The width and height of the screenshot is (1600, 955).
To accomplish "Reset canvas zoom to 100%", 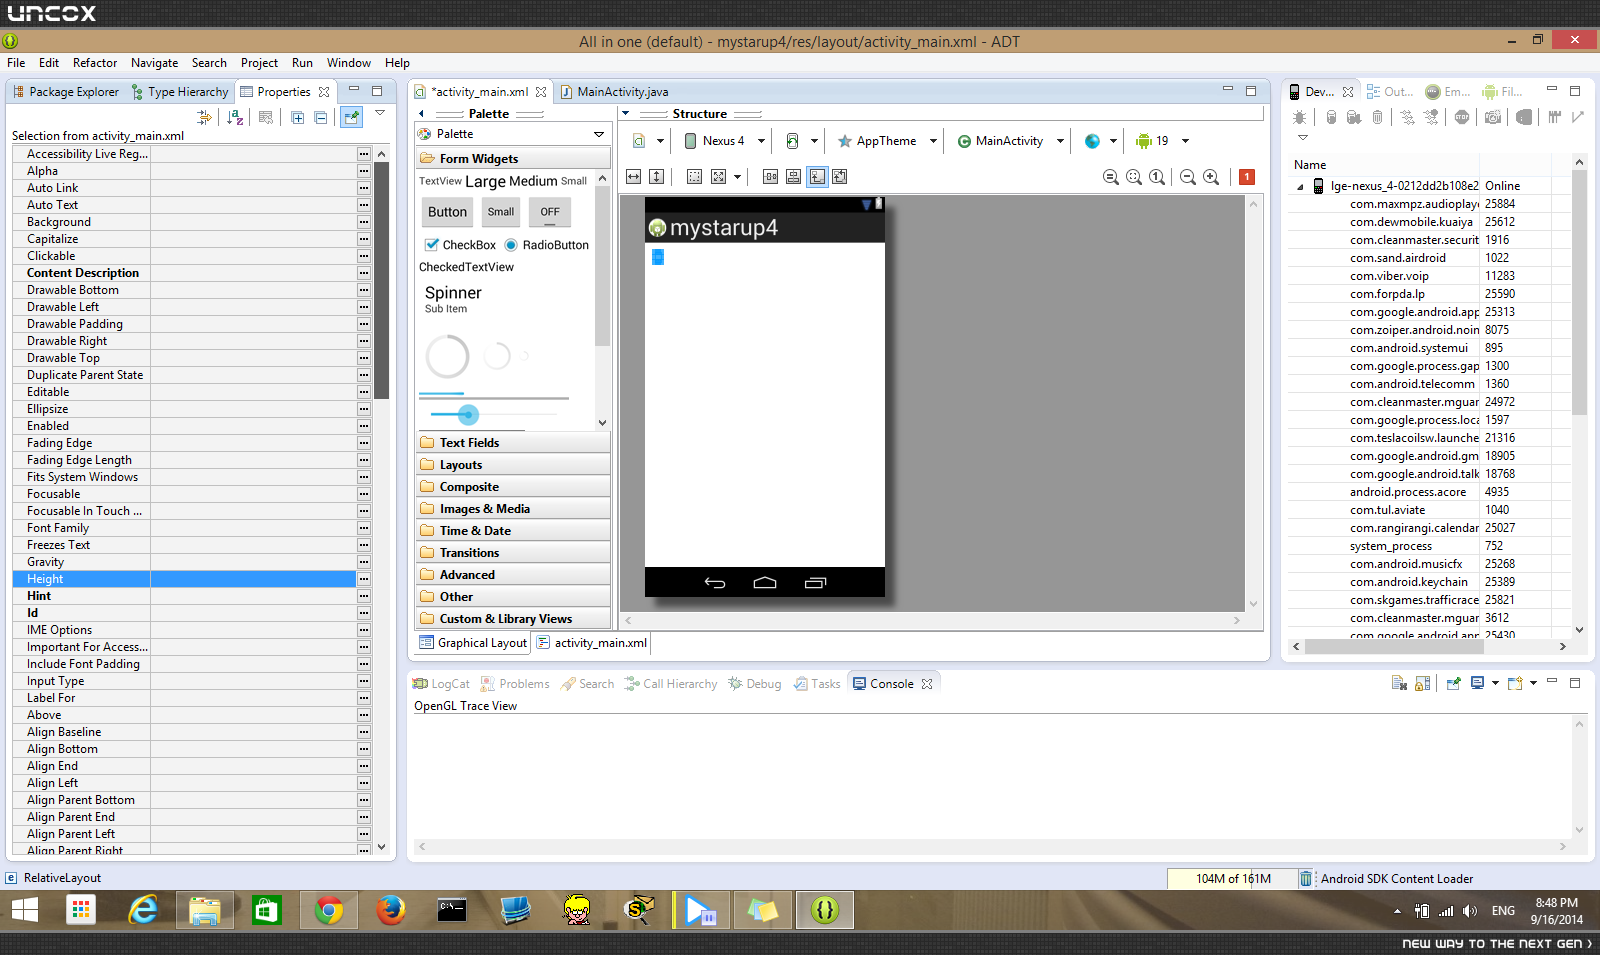I will point(1157,177).
